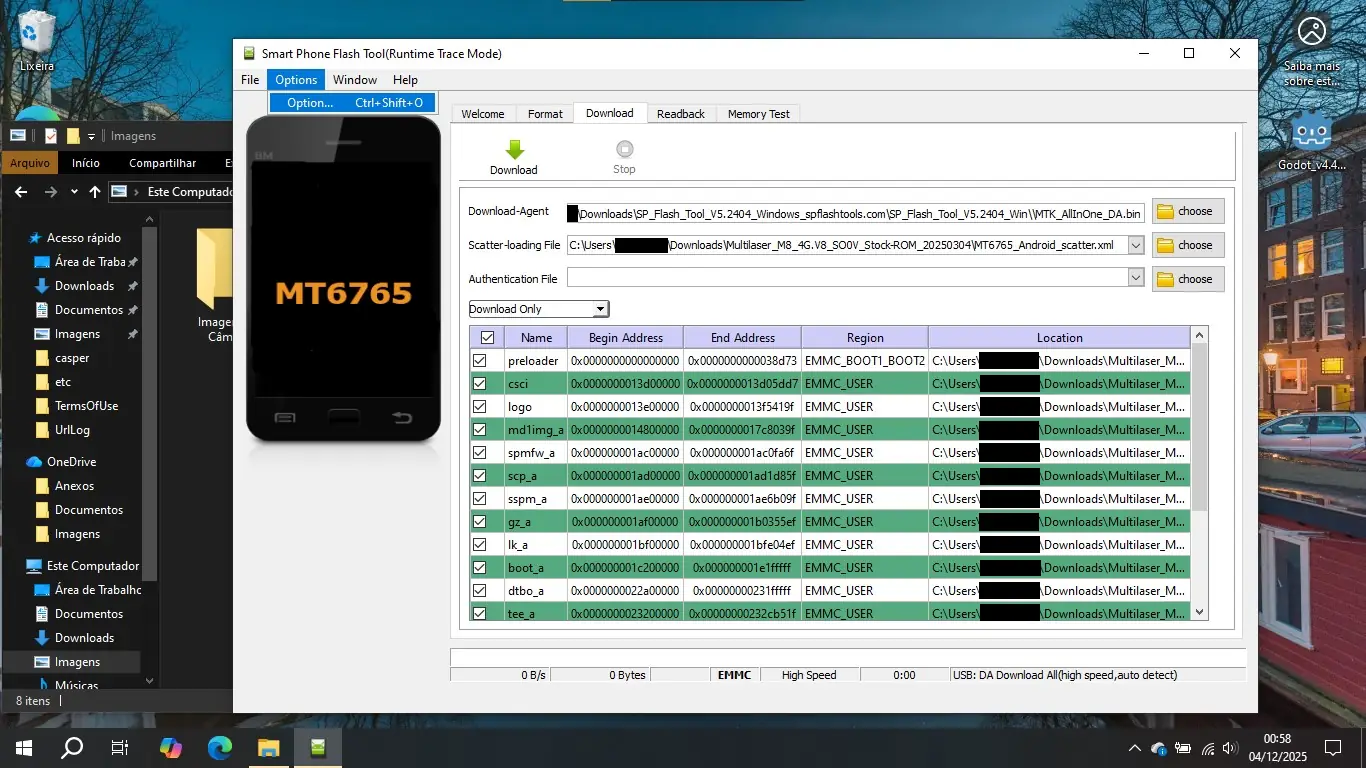Expand the Scatter-loading File dropdown arrow

[1135, 245]
